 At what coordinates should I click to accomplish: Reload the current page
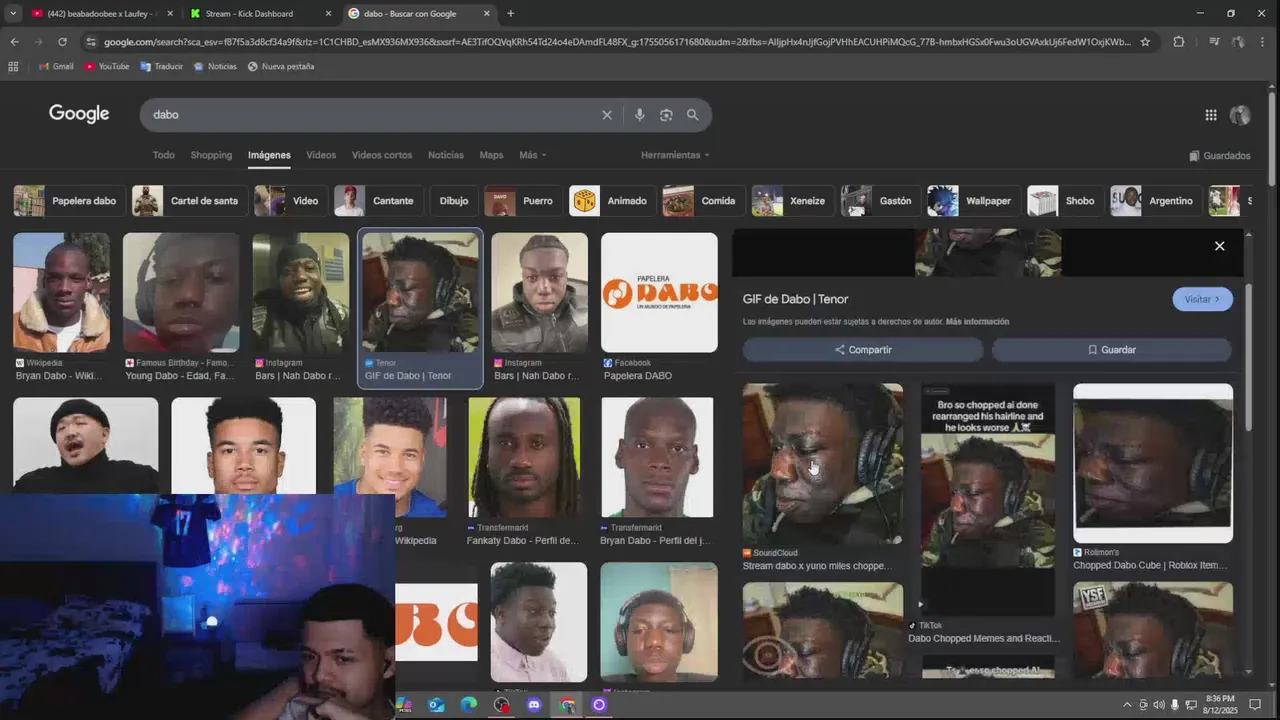(62, 42)
